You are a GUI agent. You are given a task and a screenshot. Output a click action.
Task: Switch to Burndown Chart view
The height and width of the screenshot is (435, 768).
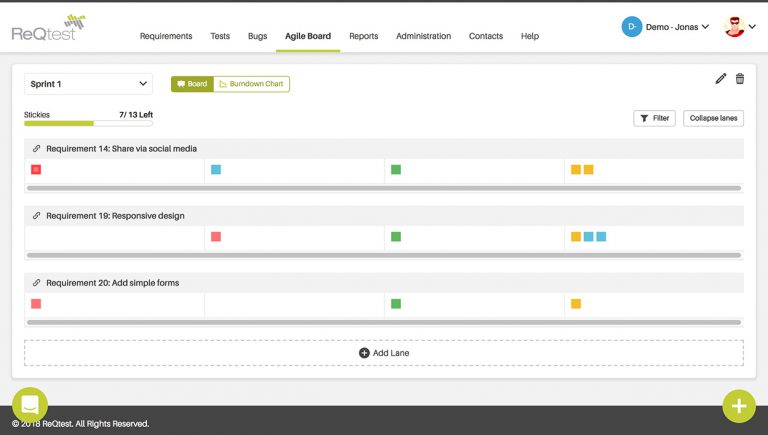(252, 84)
